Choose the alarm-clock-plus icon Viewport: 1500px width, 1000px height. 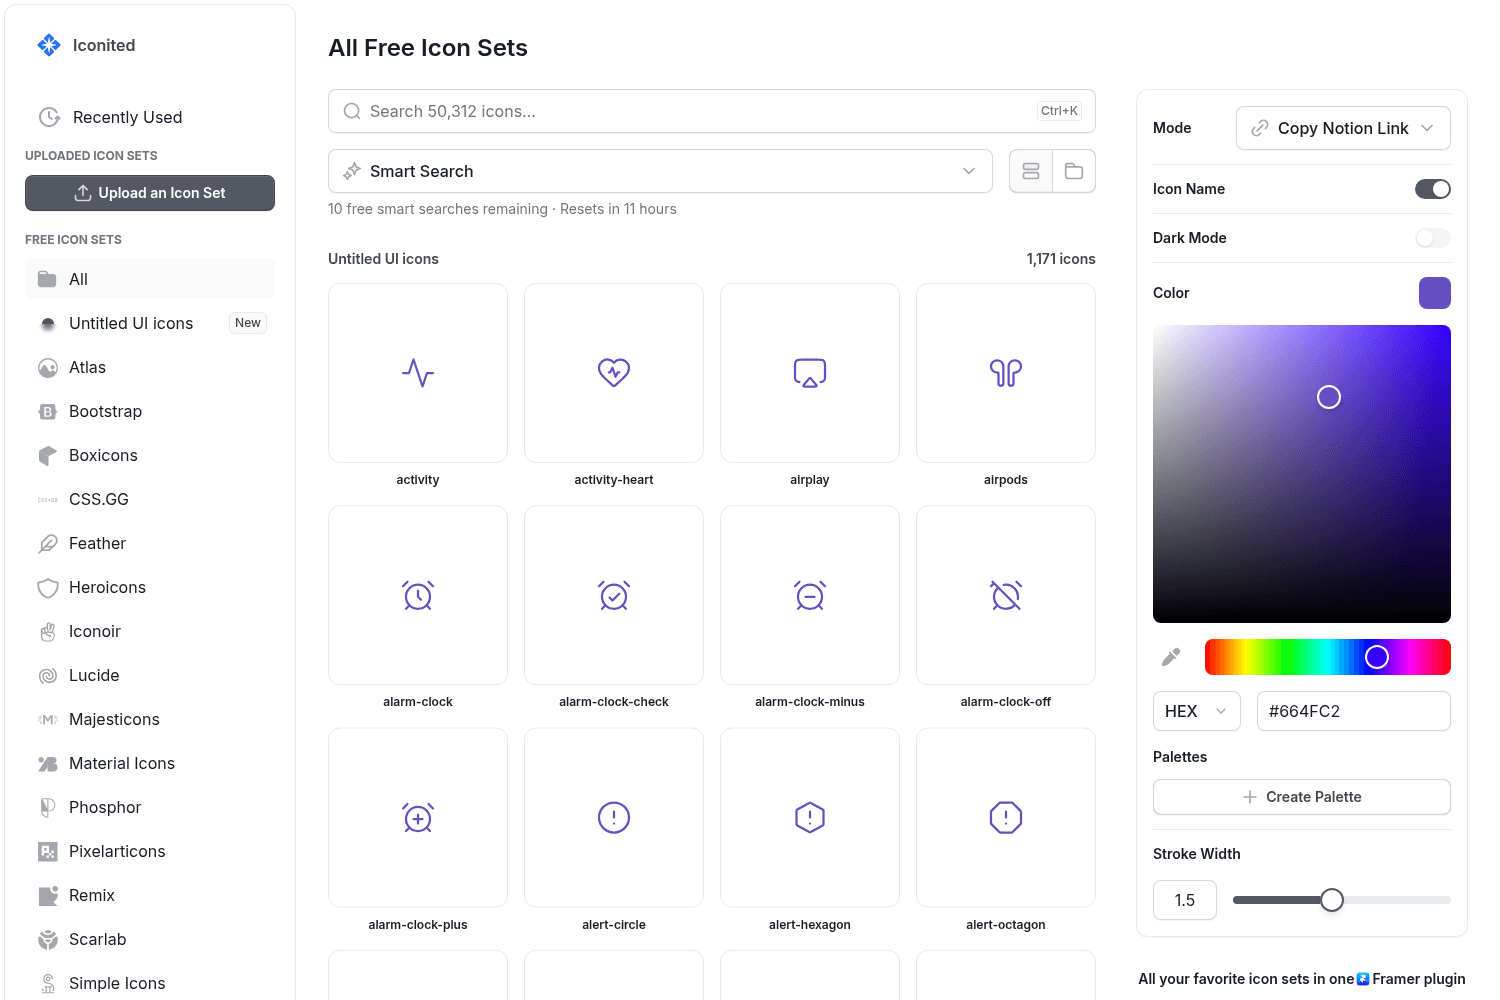[418, 818]
